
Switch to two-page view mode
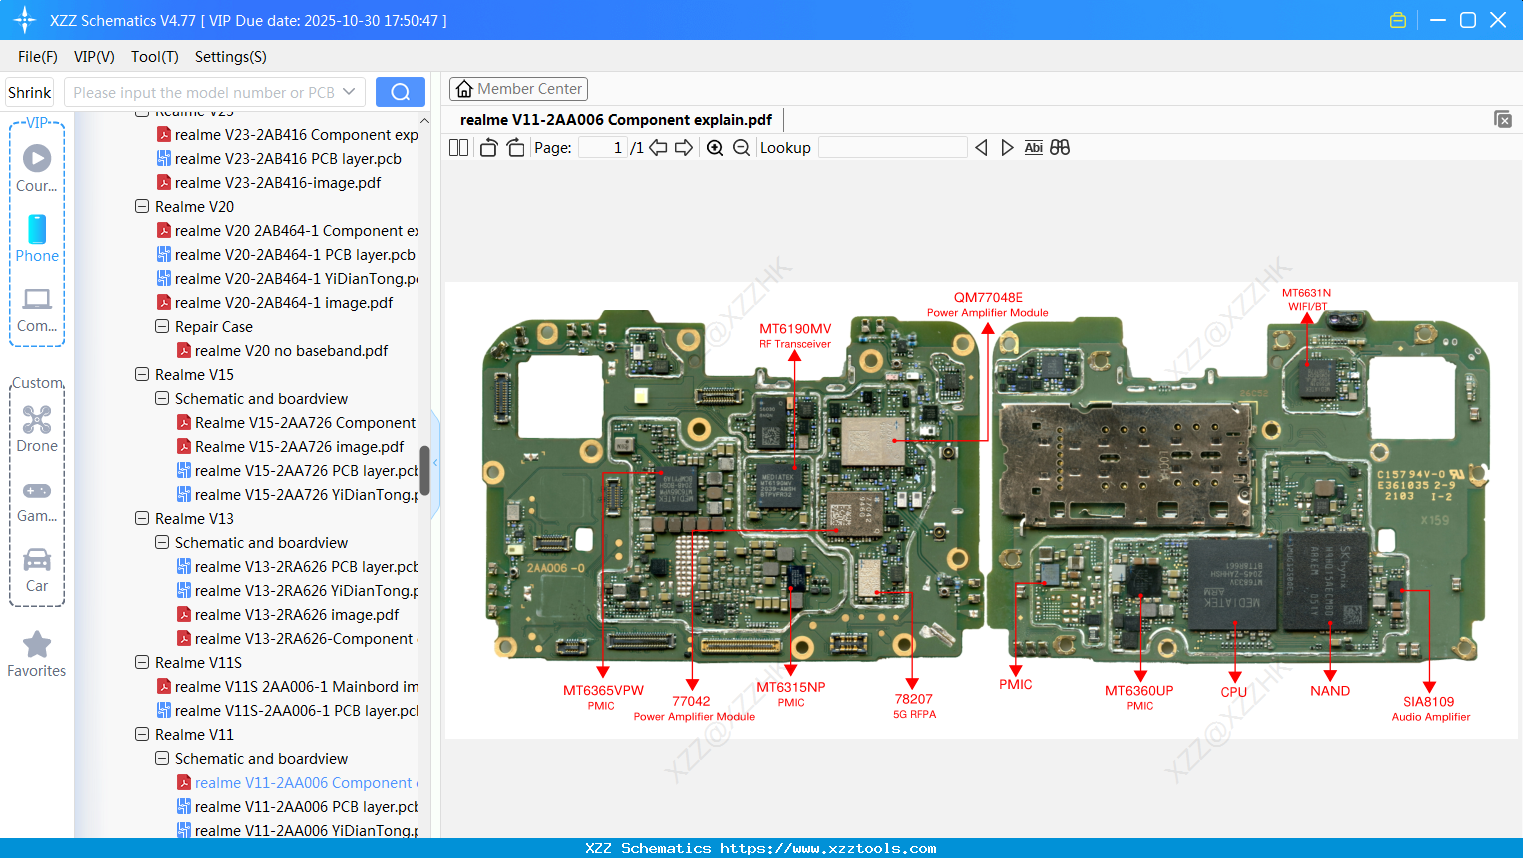tap(458, 147)
